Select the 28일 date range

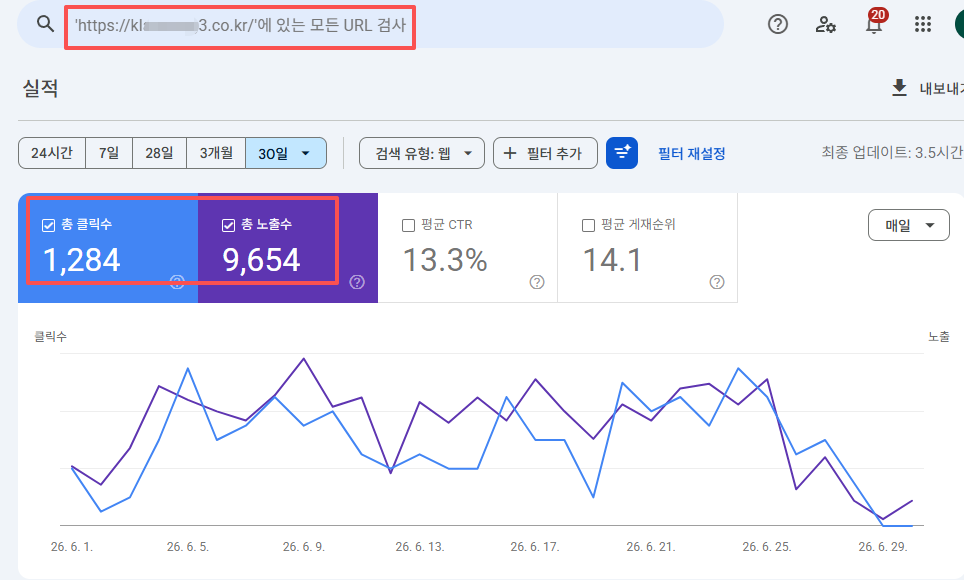point(159,153)
